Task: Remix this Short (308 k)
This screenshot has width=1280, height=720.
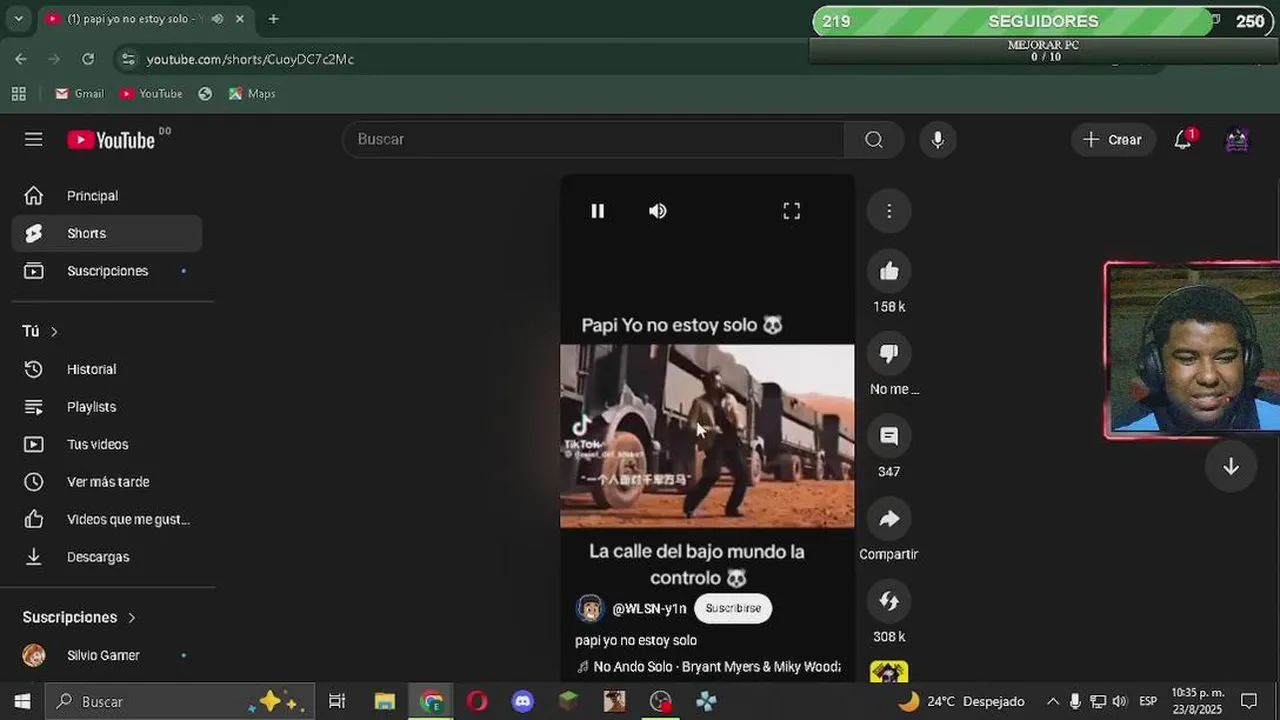Action: [889, 601]
